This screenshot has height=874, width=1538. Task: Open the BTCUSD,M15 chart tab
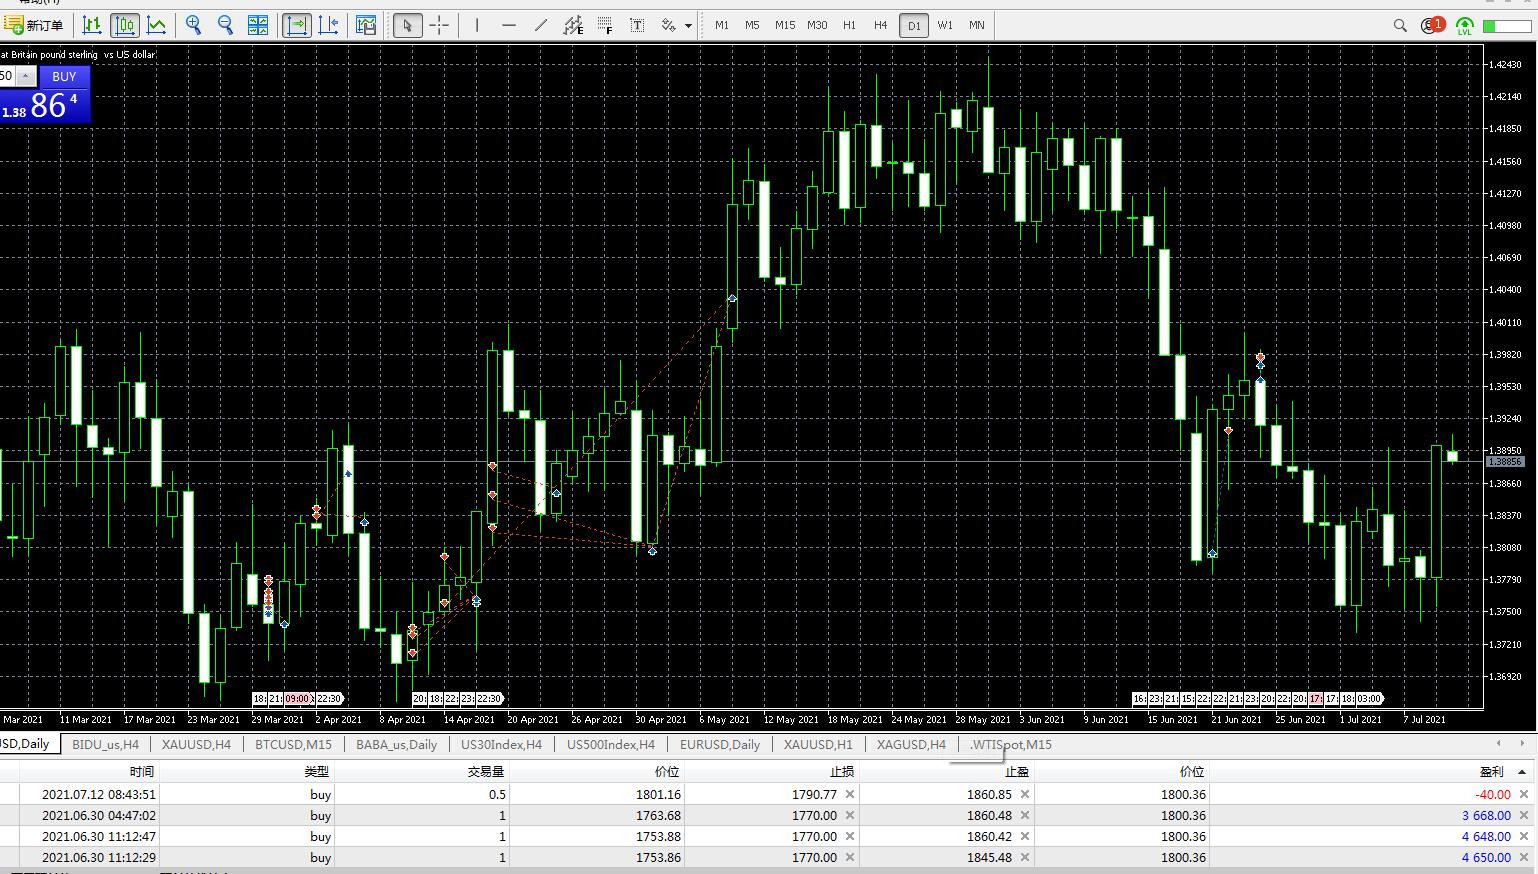(x=293, y=744)
